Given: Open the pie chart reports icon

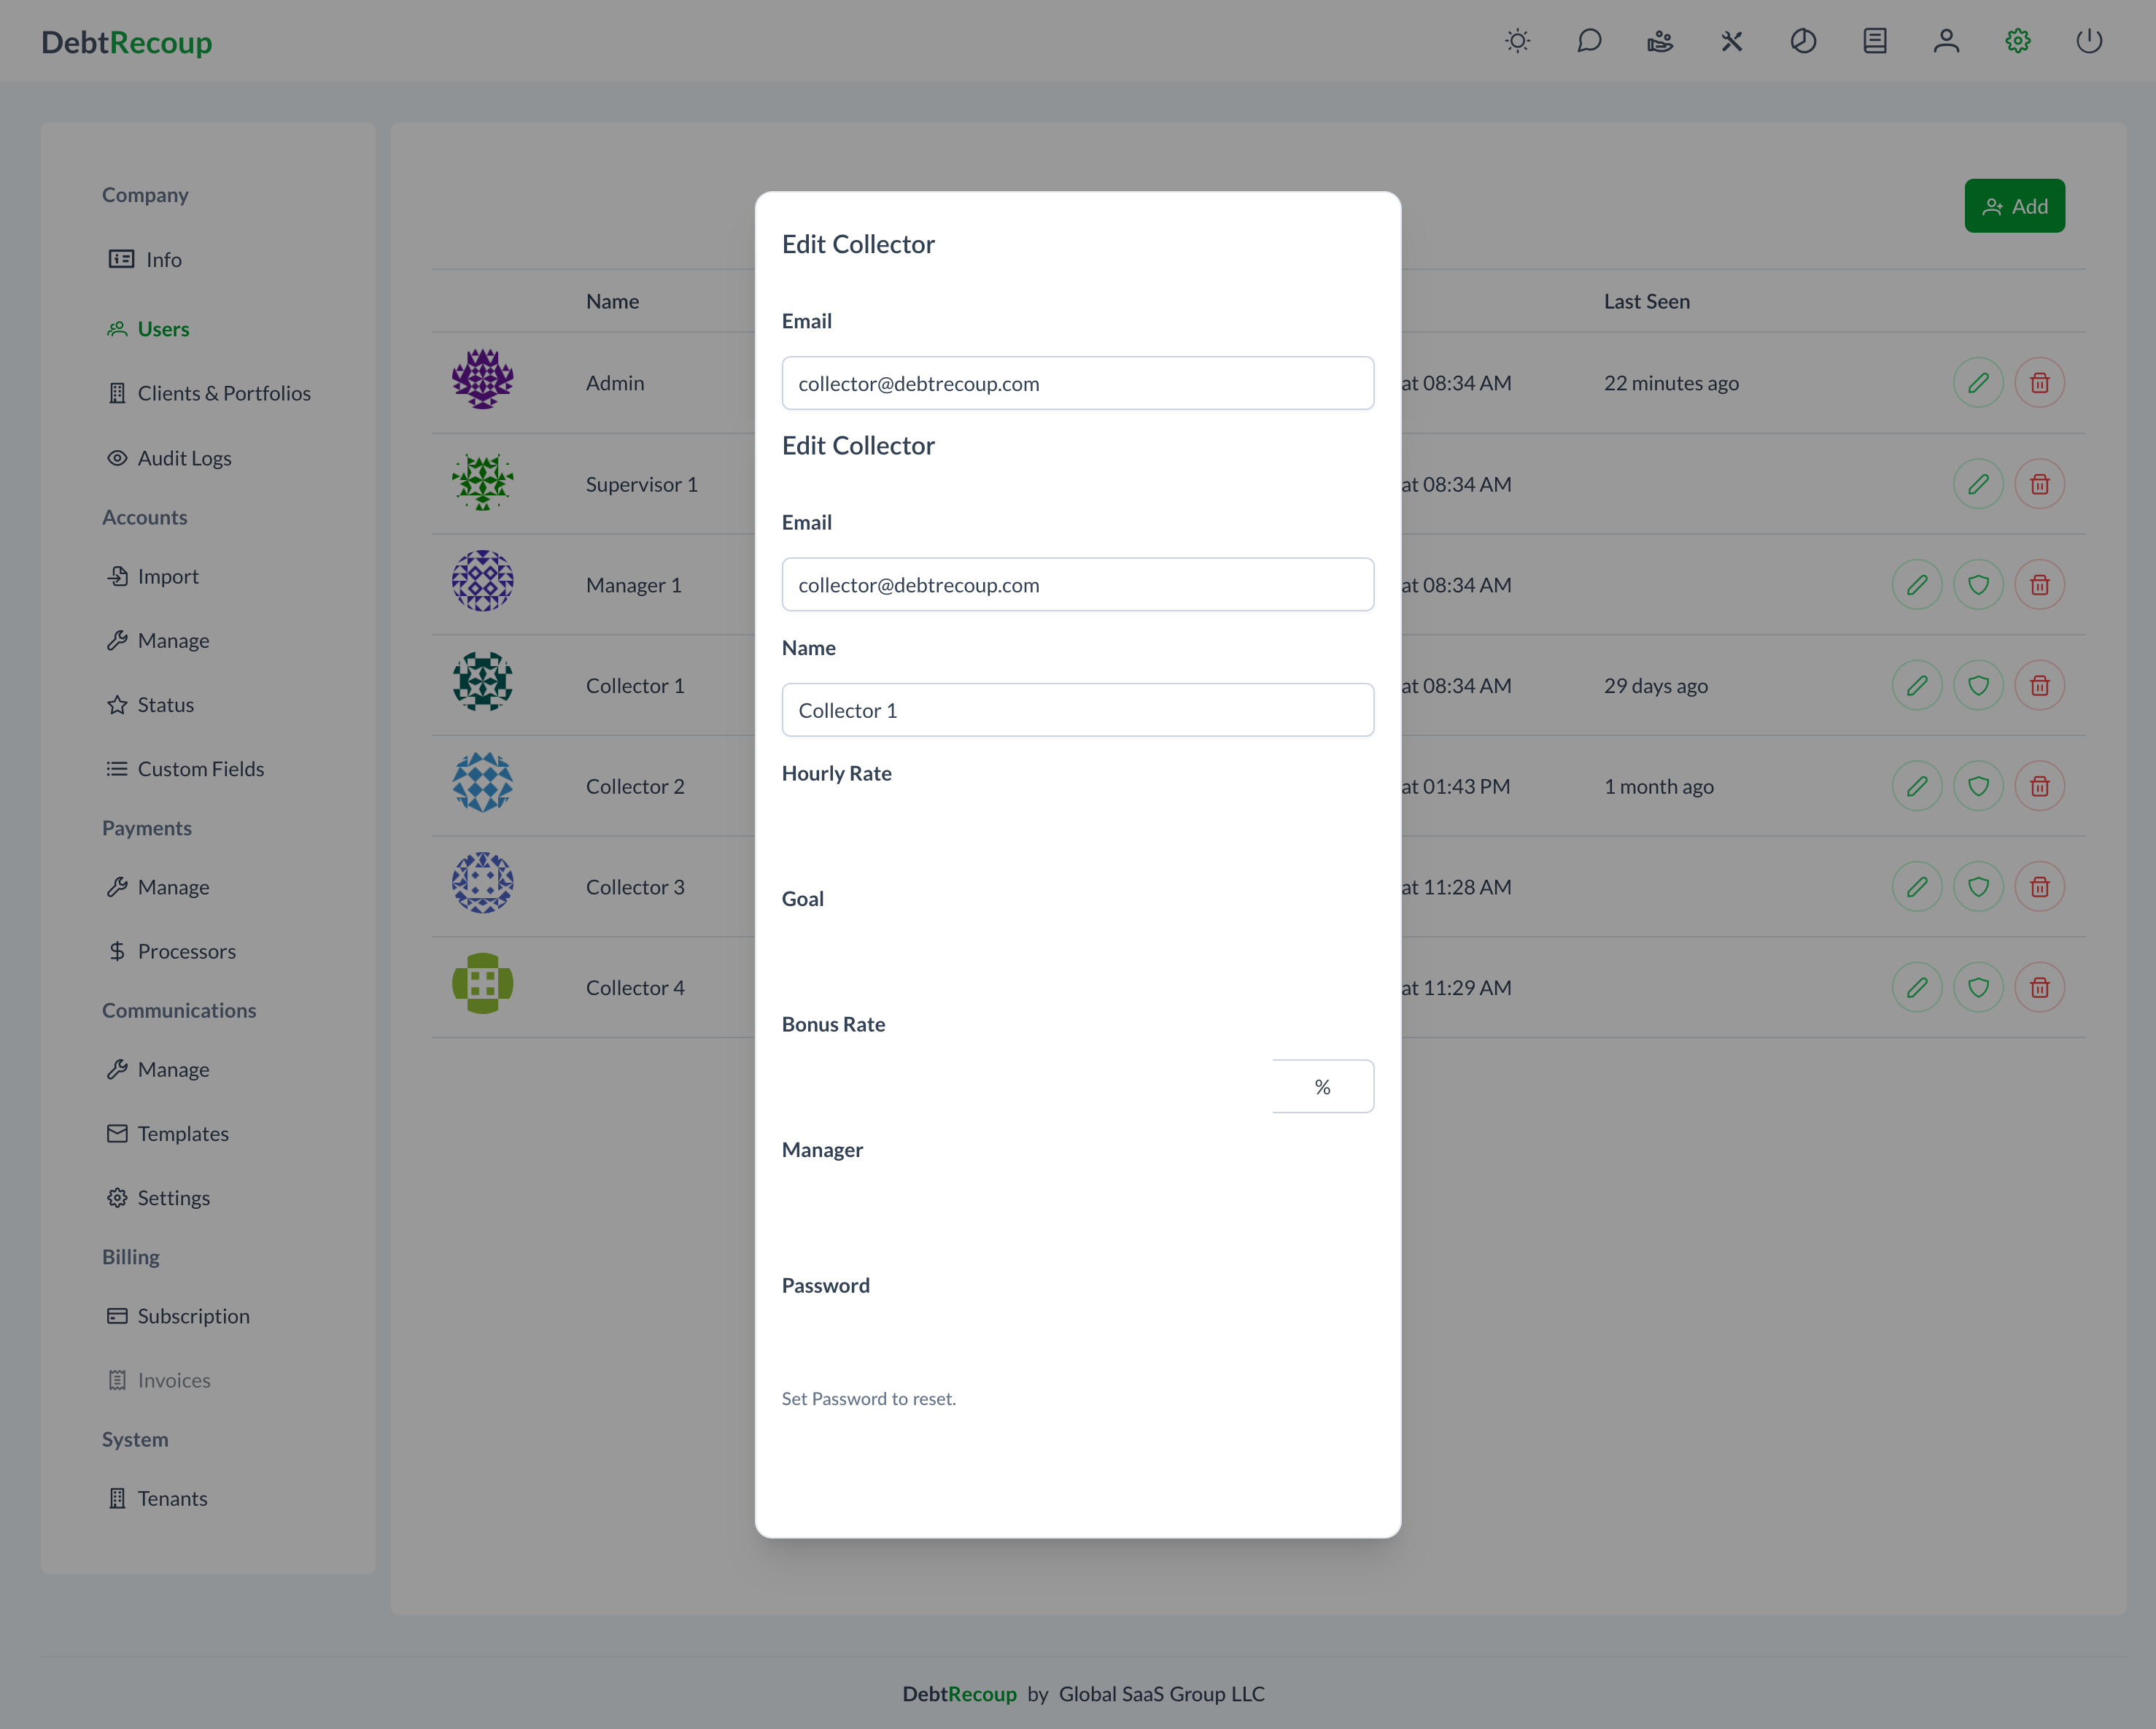Looking at the screenshot, I should (x=1803, y=41).
